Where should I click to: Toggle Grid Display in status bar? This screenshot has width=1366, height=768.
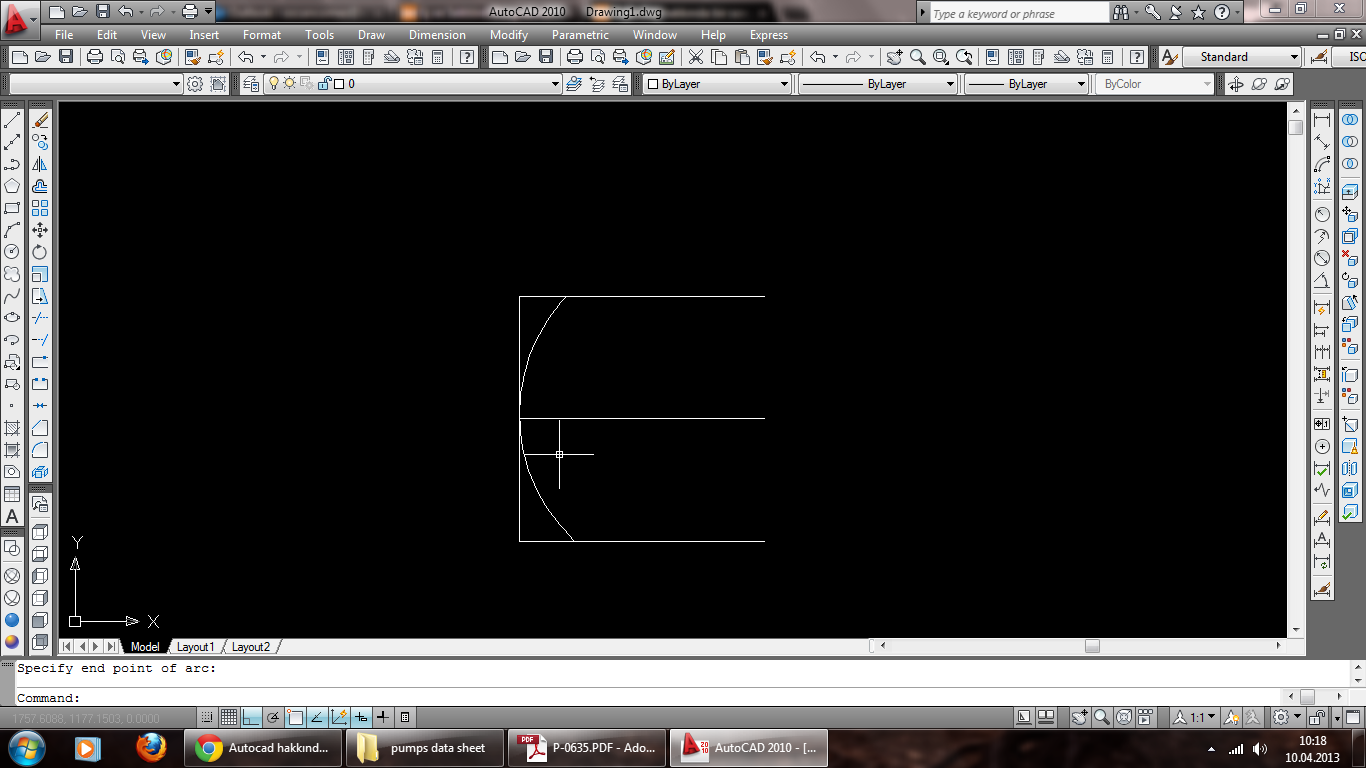coord(228,717)
